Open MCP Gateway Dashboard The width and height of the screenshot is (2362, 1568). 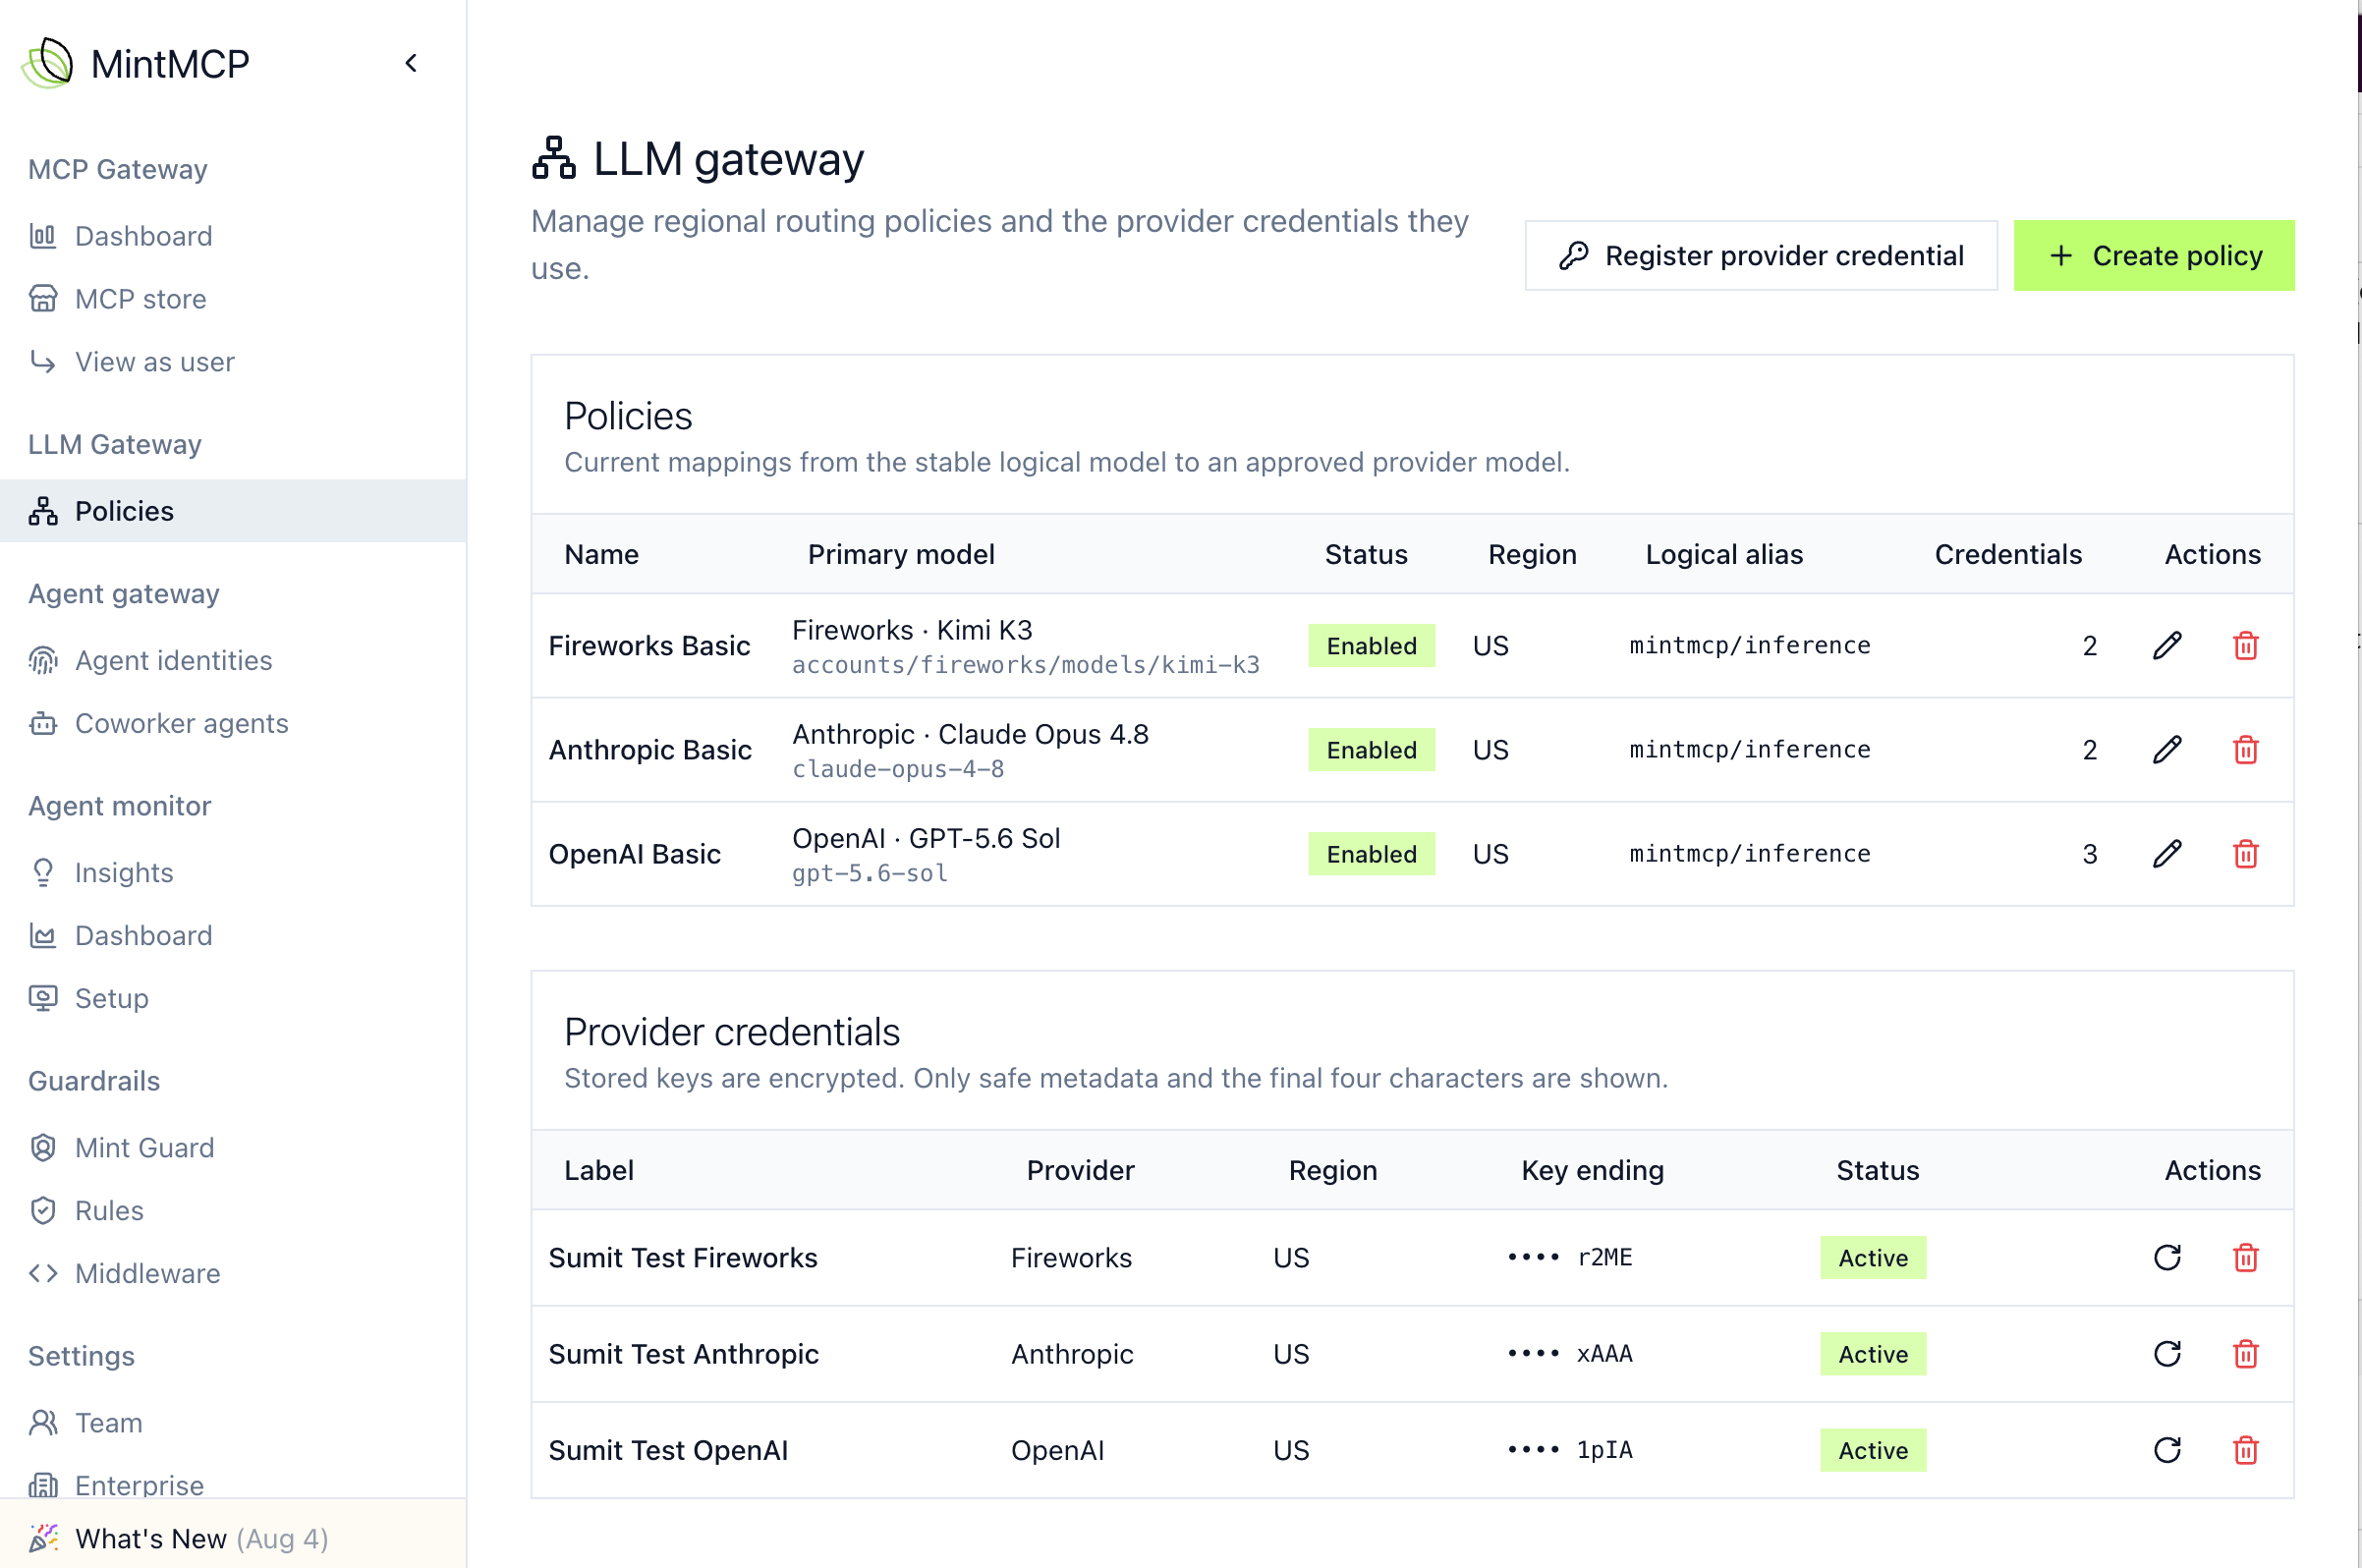coord(143,236)
